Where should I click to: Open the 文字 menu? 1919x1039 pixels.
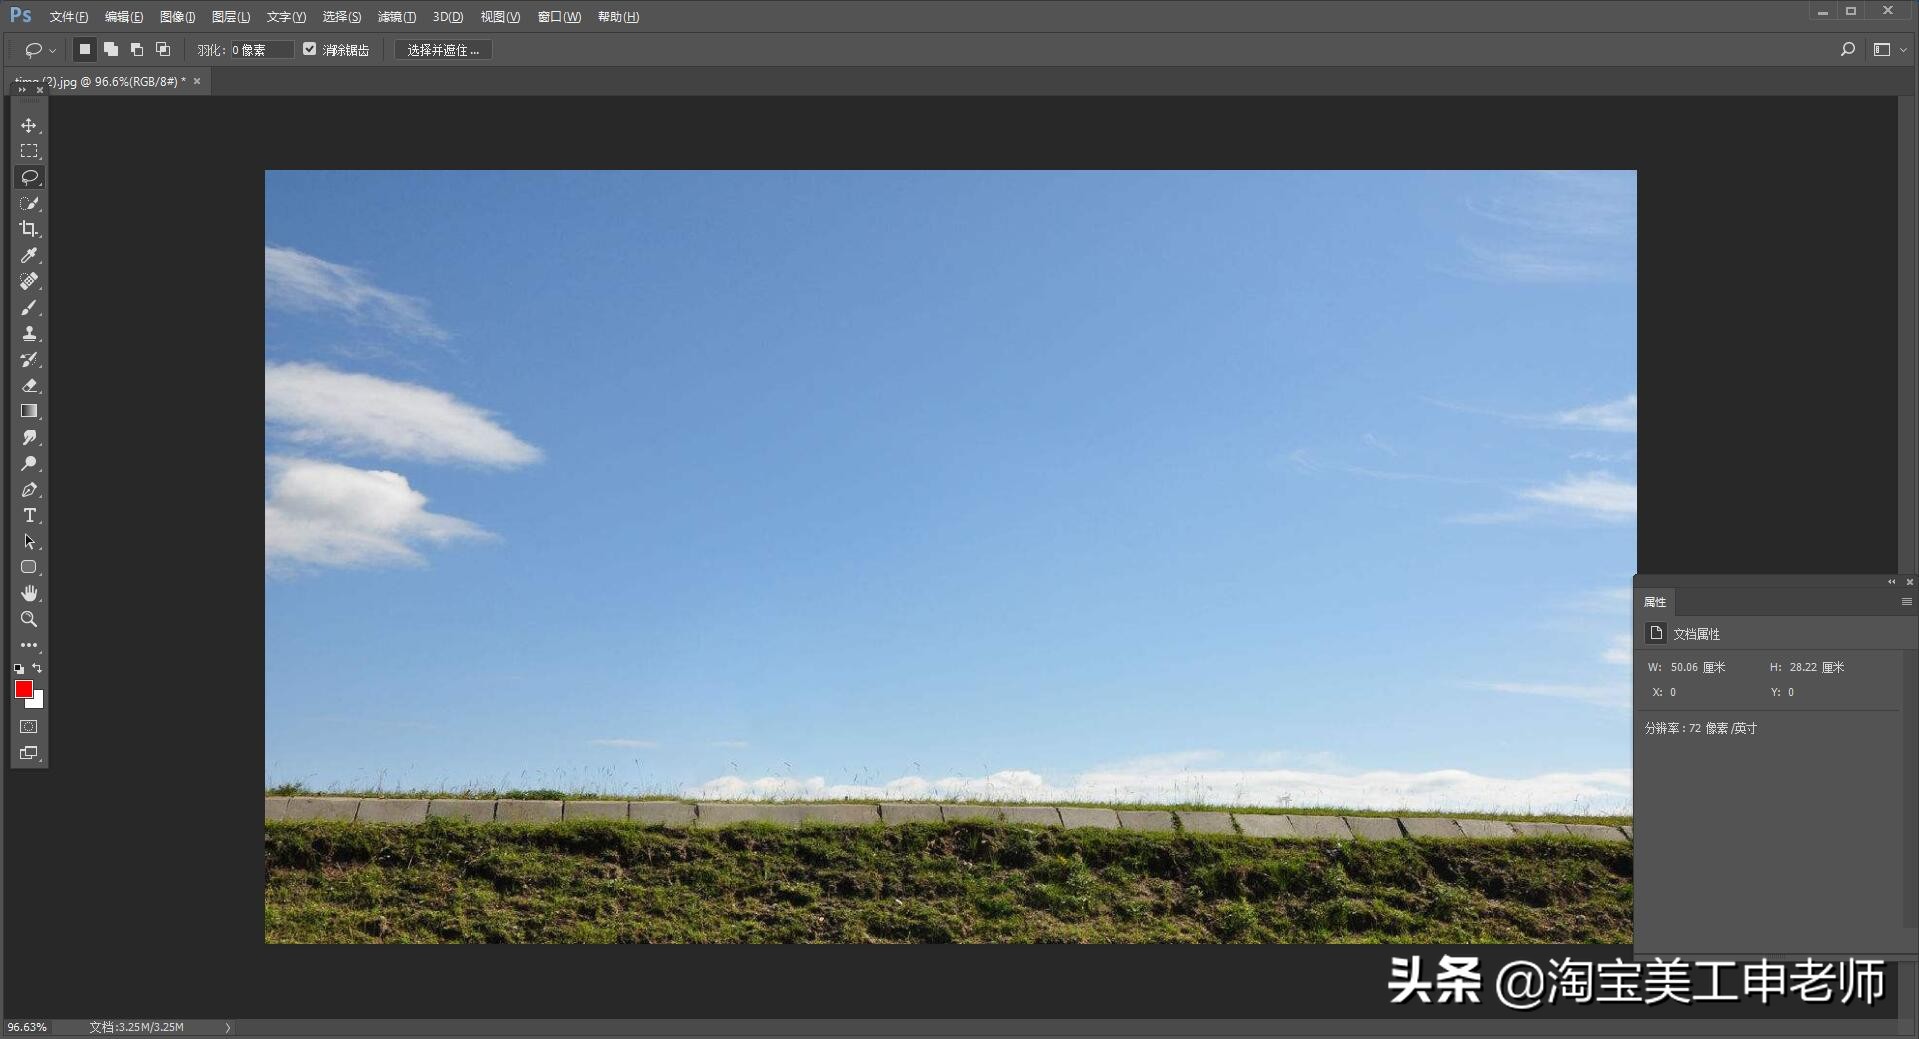pyautogui.click(x=286, y=17)
